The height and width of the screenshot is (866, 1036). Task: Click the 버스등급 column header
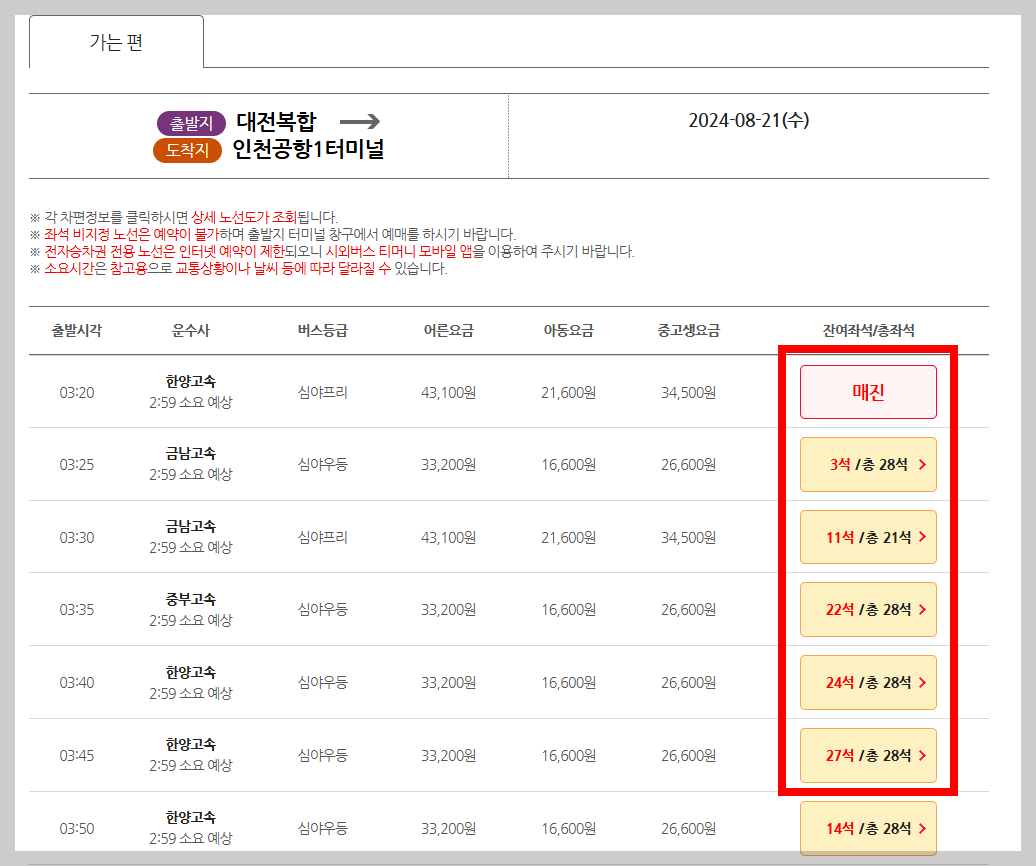point(322,330)
